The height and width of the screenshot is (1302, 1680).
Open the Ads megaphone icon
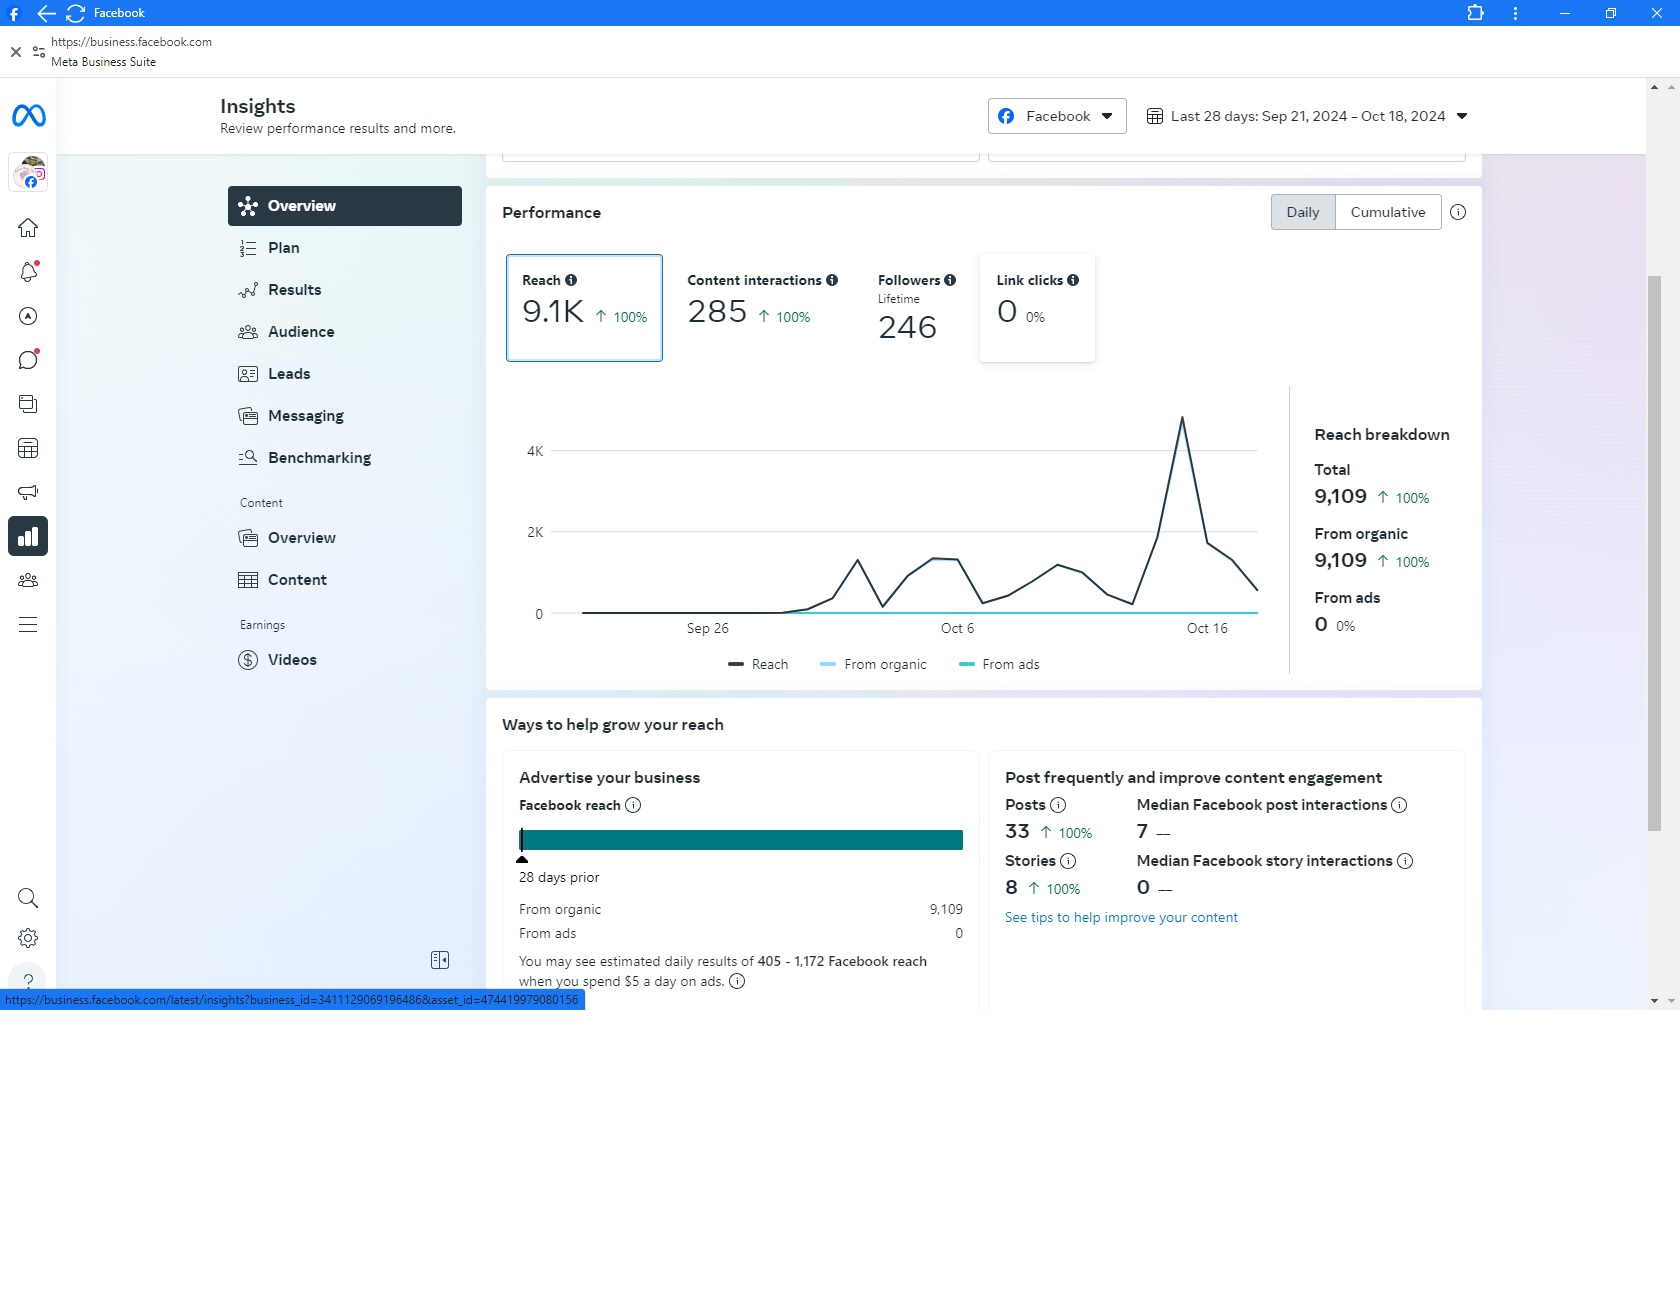[x=28, y=492]
